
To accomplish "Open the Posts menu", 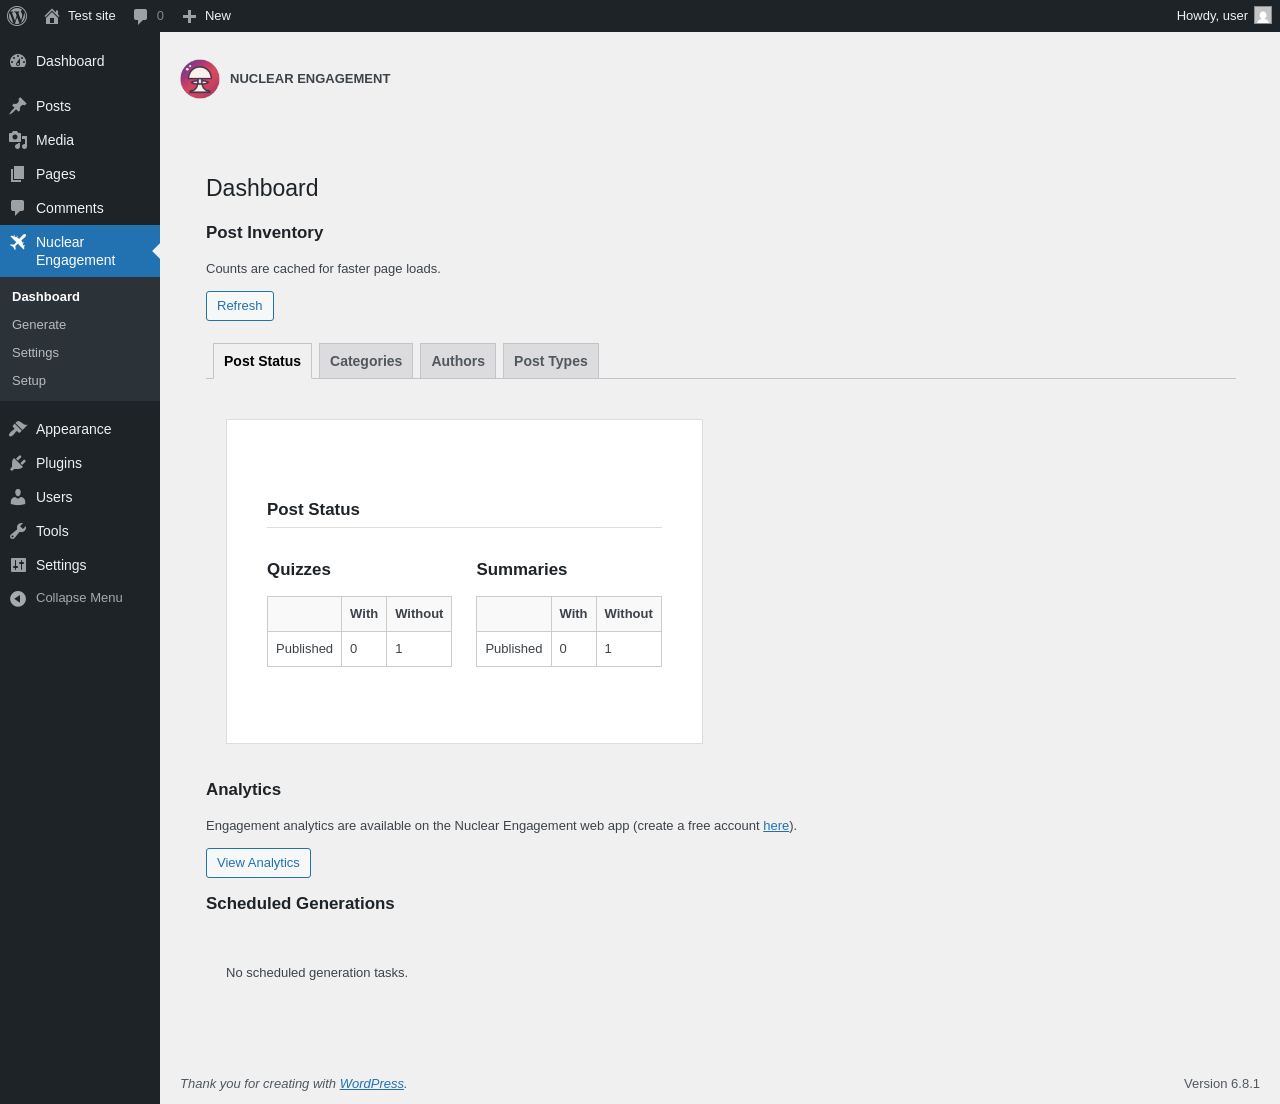I will [53, 106].
